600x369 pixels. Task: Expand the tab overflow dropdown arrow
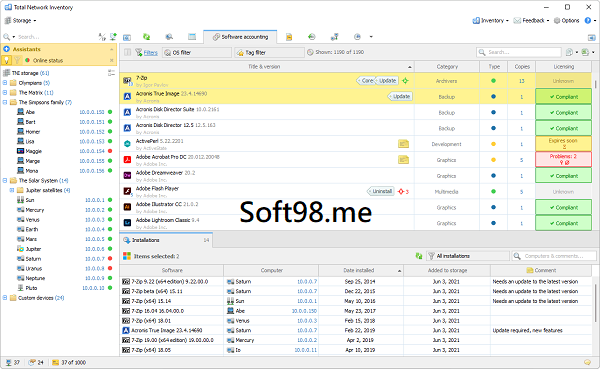(371, 37)
